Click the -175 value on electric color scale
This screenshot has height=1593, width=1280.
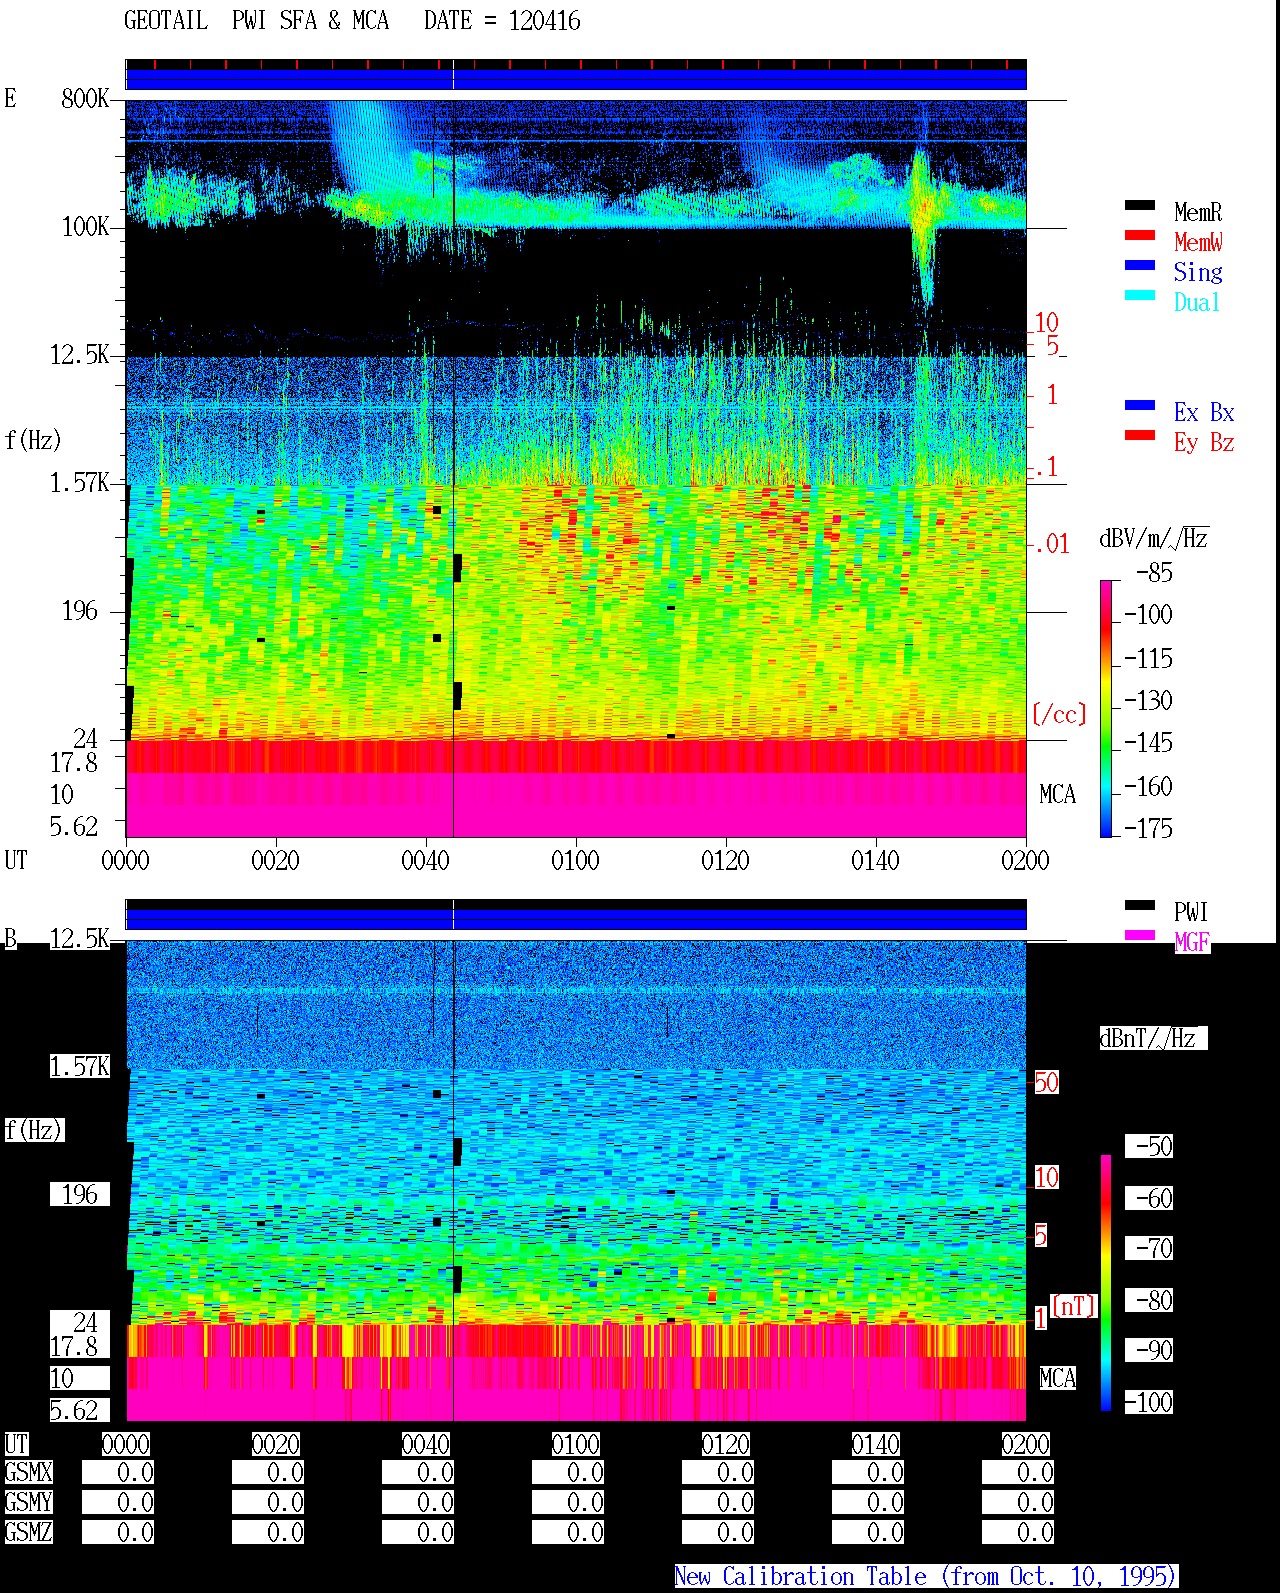coord(1148,828)
